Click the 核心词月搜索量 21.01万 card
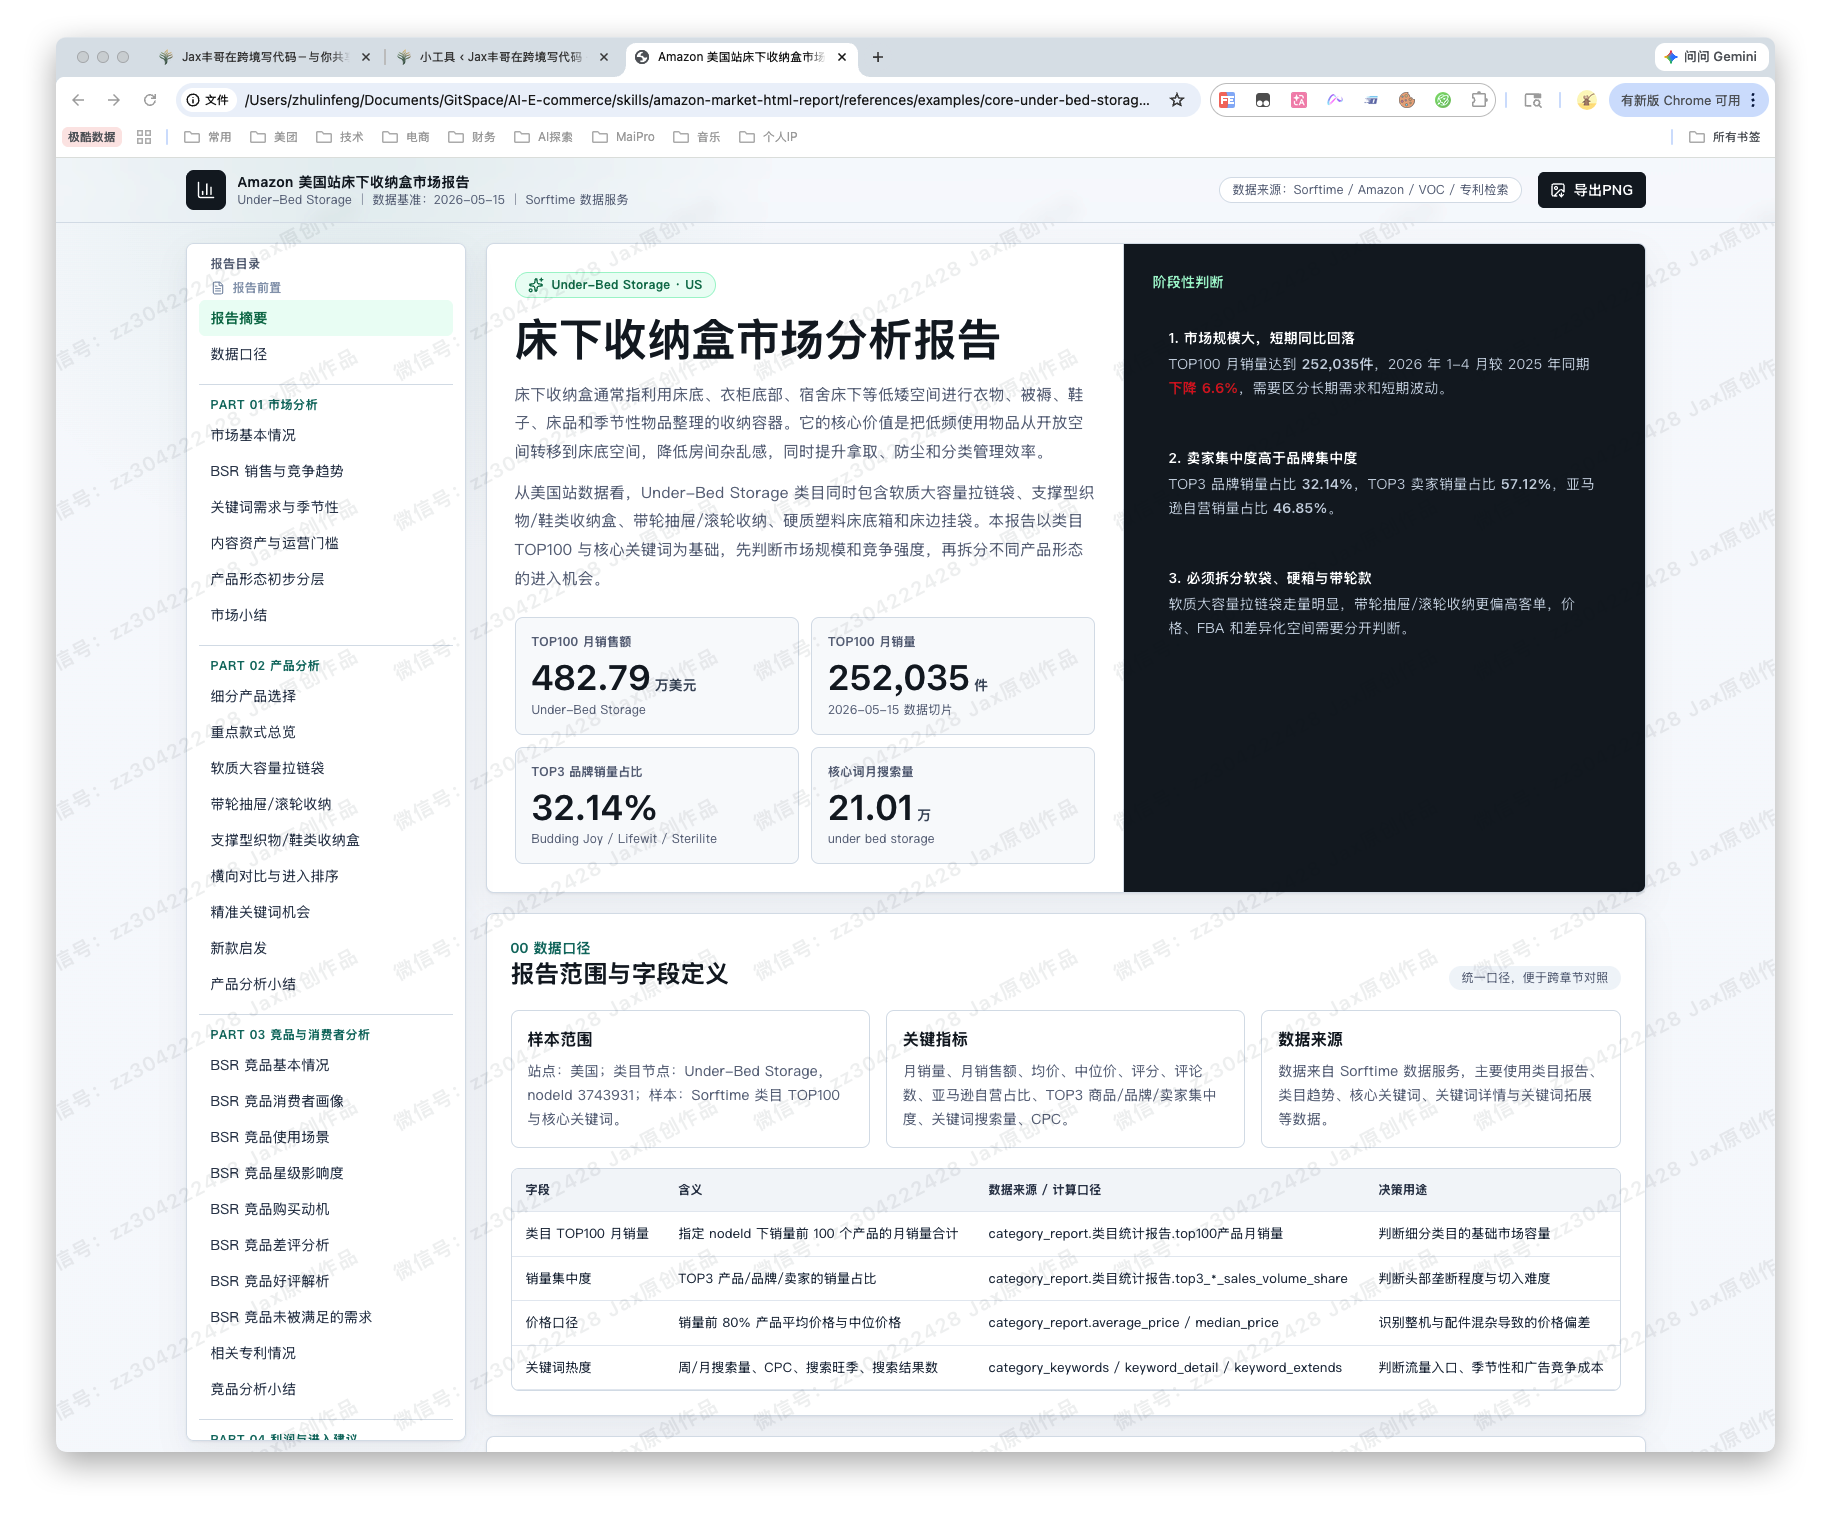The width and height of the screenshot is (1831, 1527). [x=953, y=805]
